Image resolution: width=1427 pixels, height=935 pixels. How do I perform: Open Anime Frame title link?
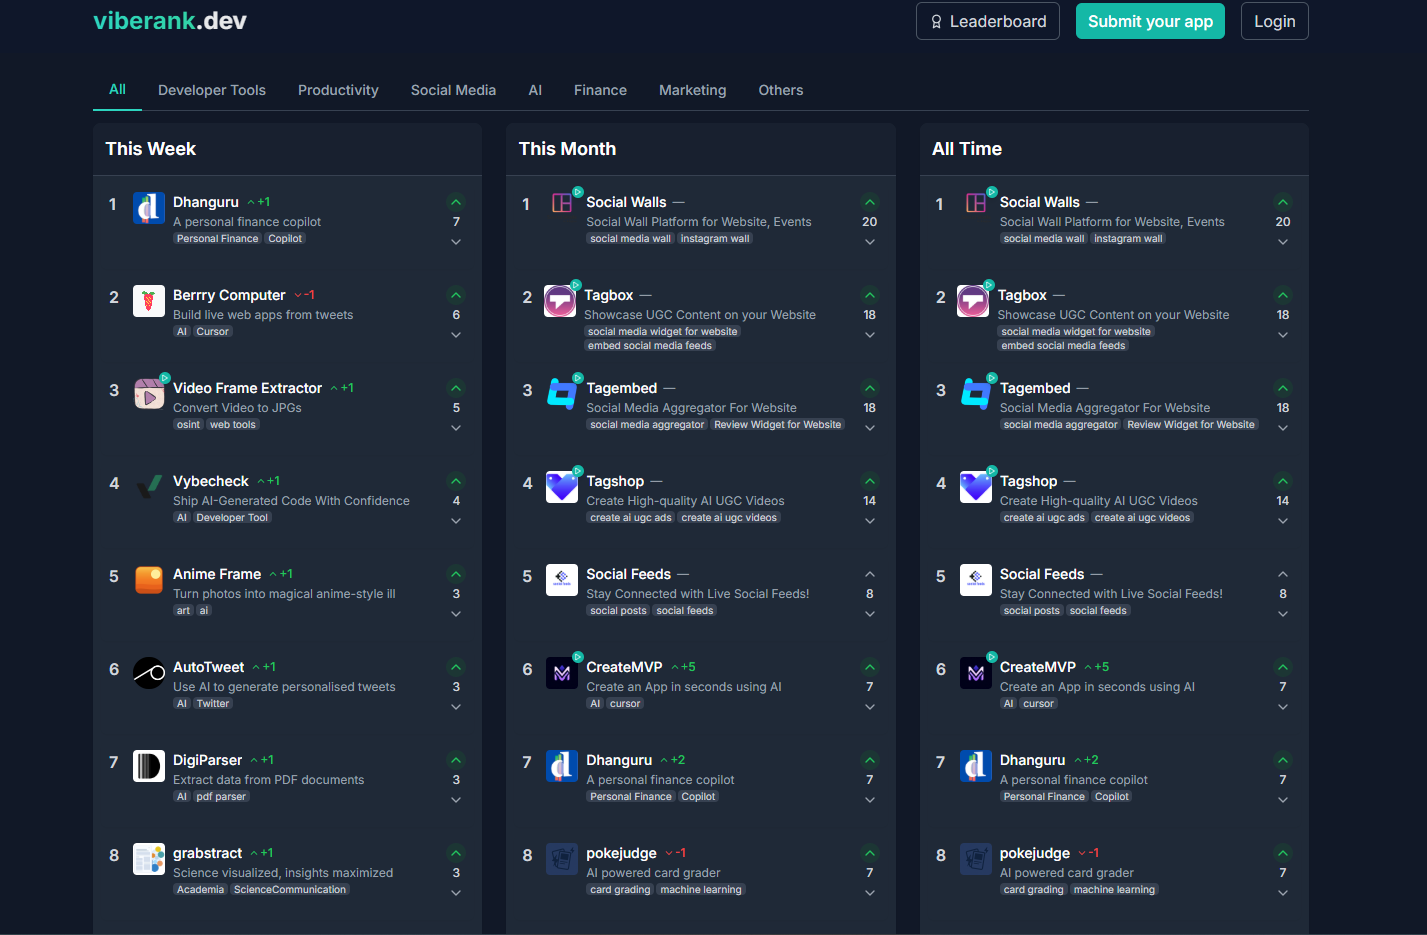217,574
